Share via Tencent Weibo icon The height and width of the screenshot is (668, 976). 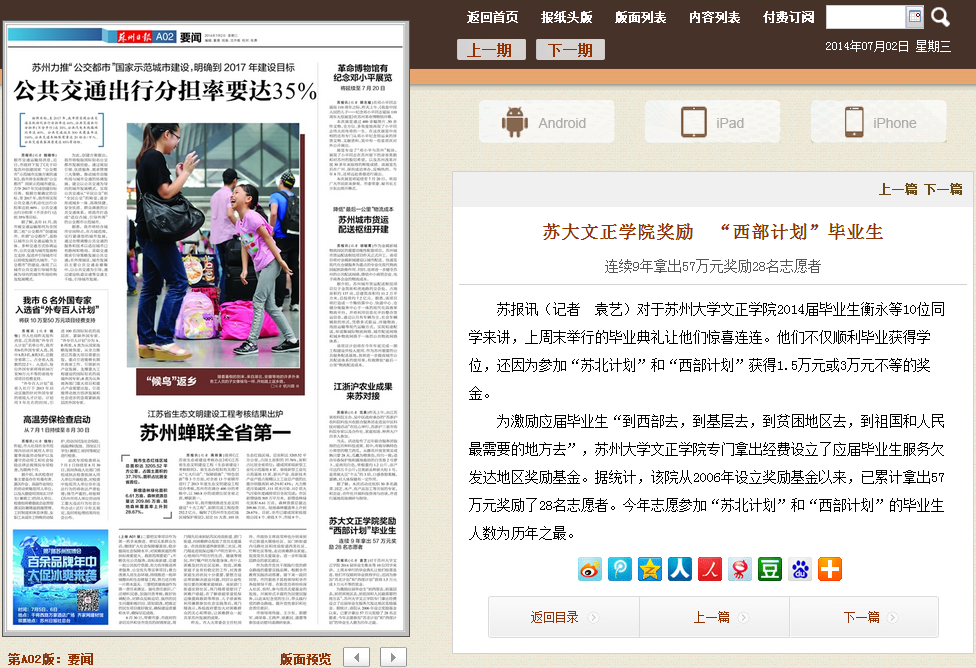point(620,569)
